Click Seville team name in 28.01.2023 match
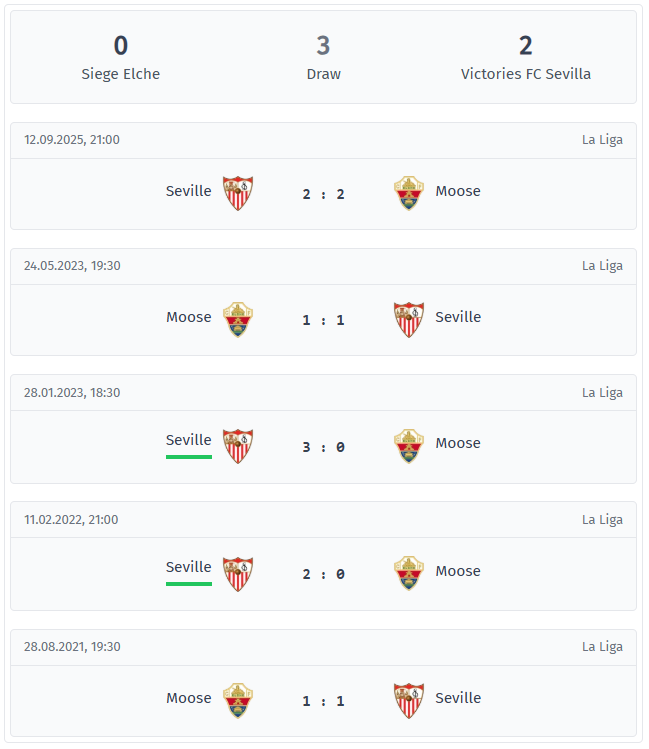649x749 pixels. 188,440
